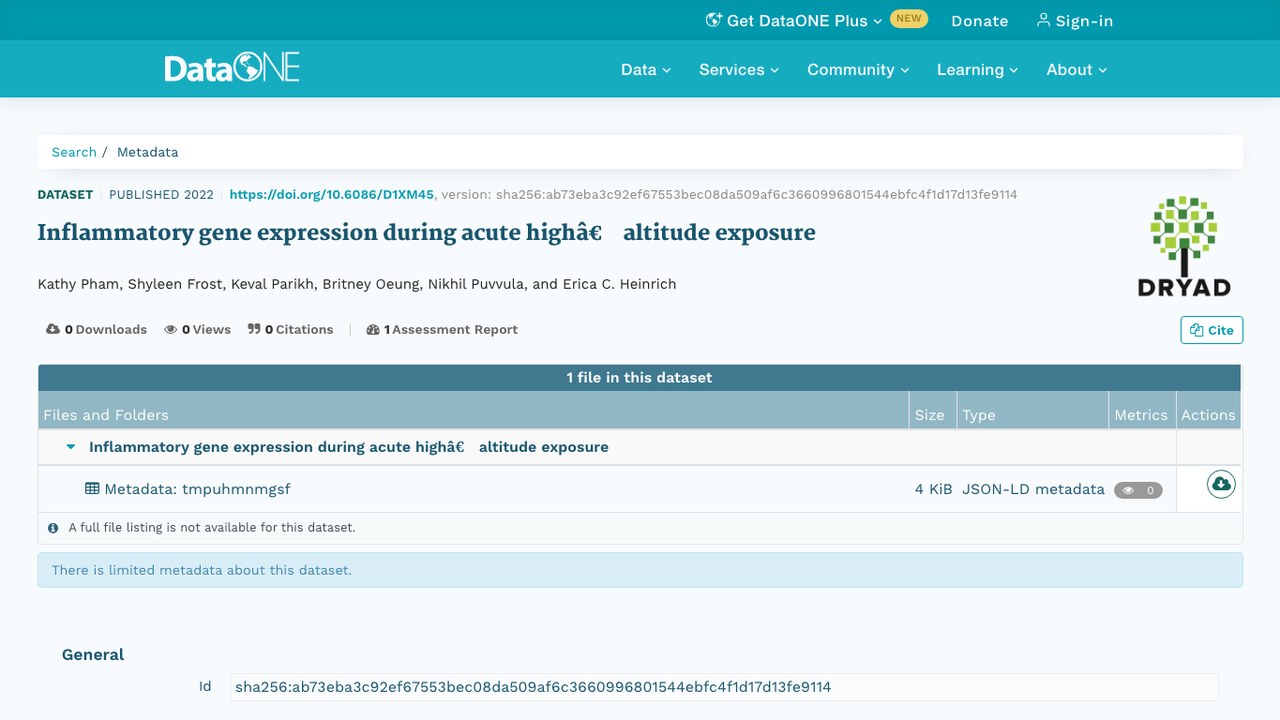
Task: Click the Cite button
Action: 1212,330
